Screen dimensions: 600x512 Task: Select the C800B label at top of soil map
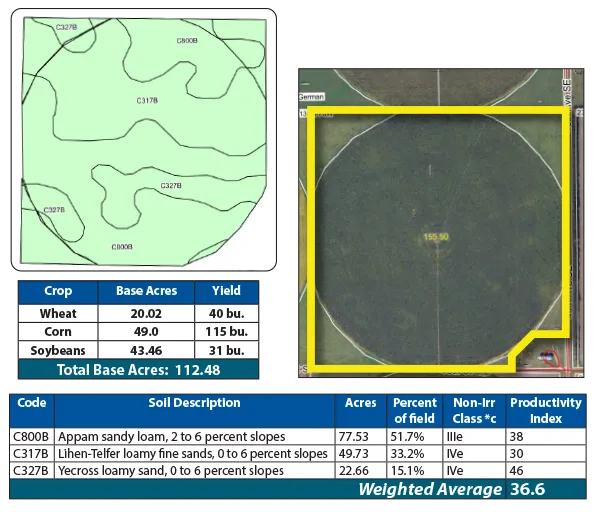pos(187,40)
